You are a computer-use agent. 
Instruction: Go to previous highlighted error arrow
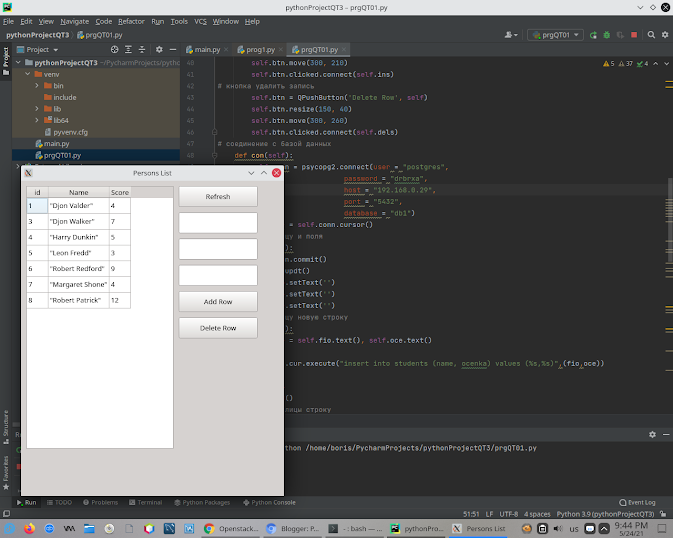655,64
